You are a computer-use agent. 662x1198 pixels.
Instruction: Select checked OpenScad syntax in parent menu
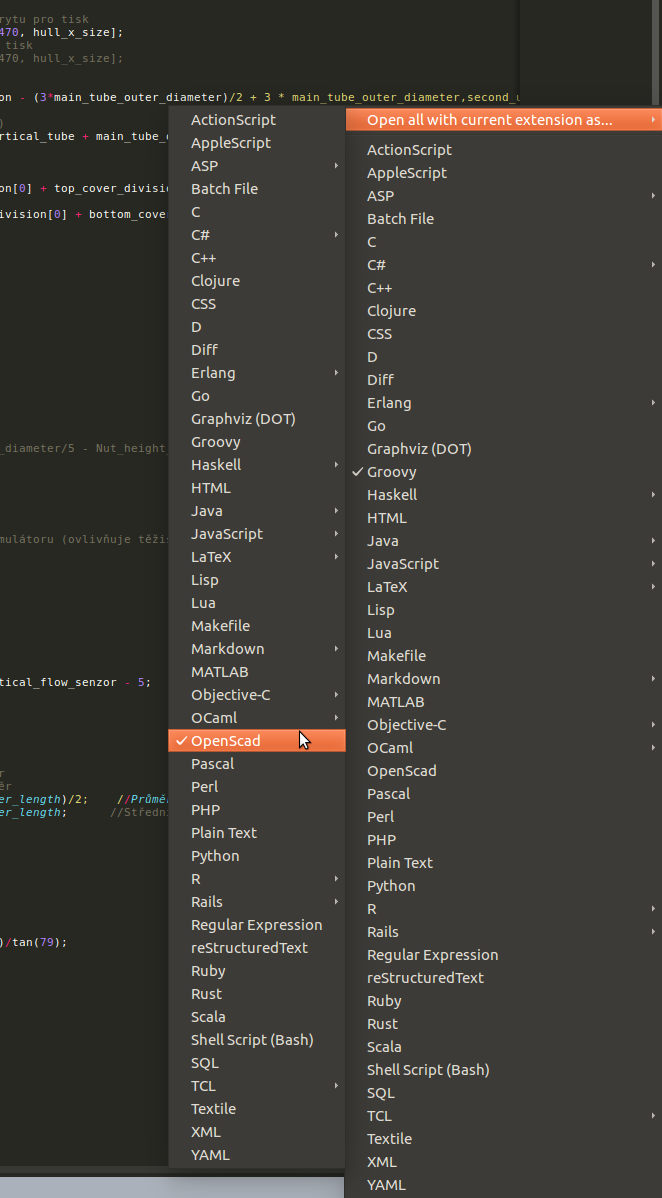tap(226, 741)
